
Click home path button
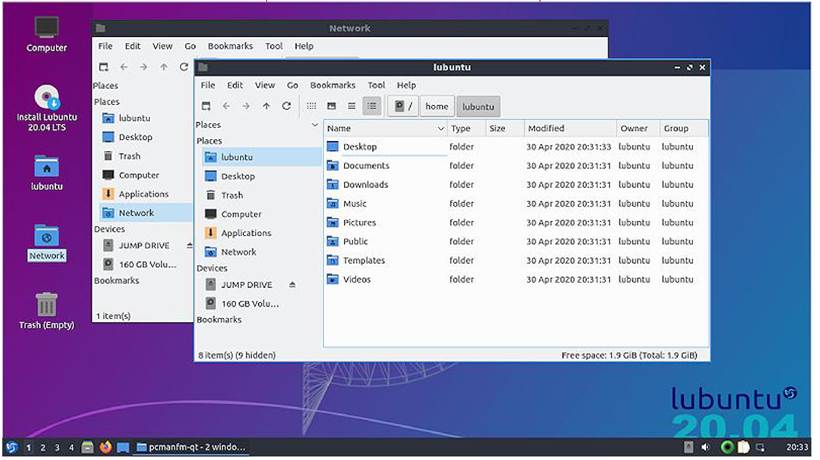pyautogui.click(x=437, y=106)
